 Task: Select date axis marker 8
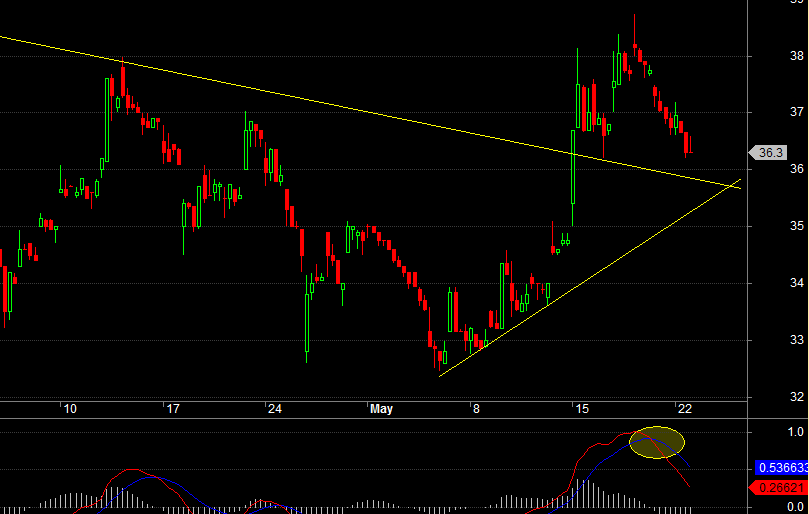pyautogui.click(x=476, y=409)
